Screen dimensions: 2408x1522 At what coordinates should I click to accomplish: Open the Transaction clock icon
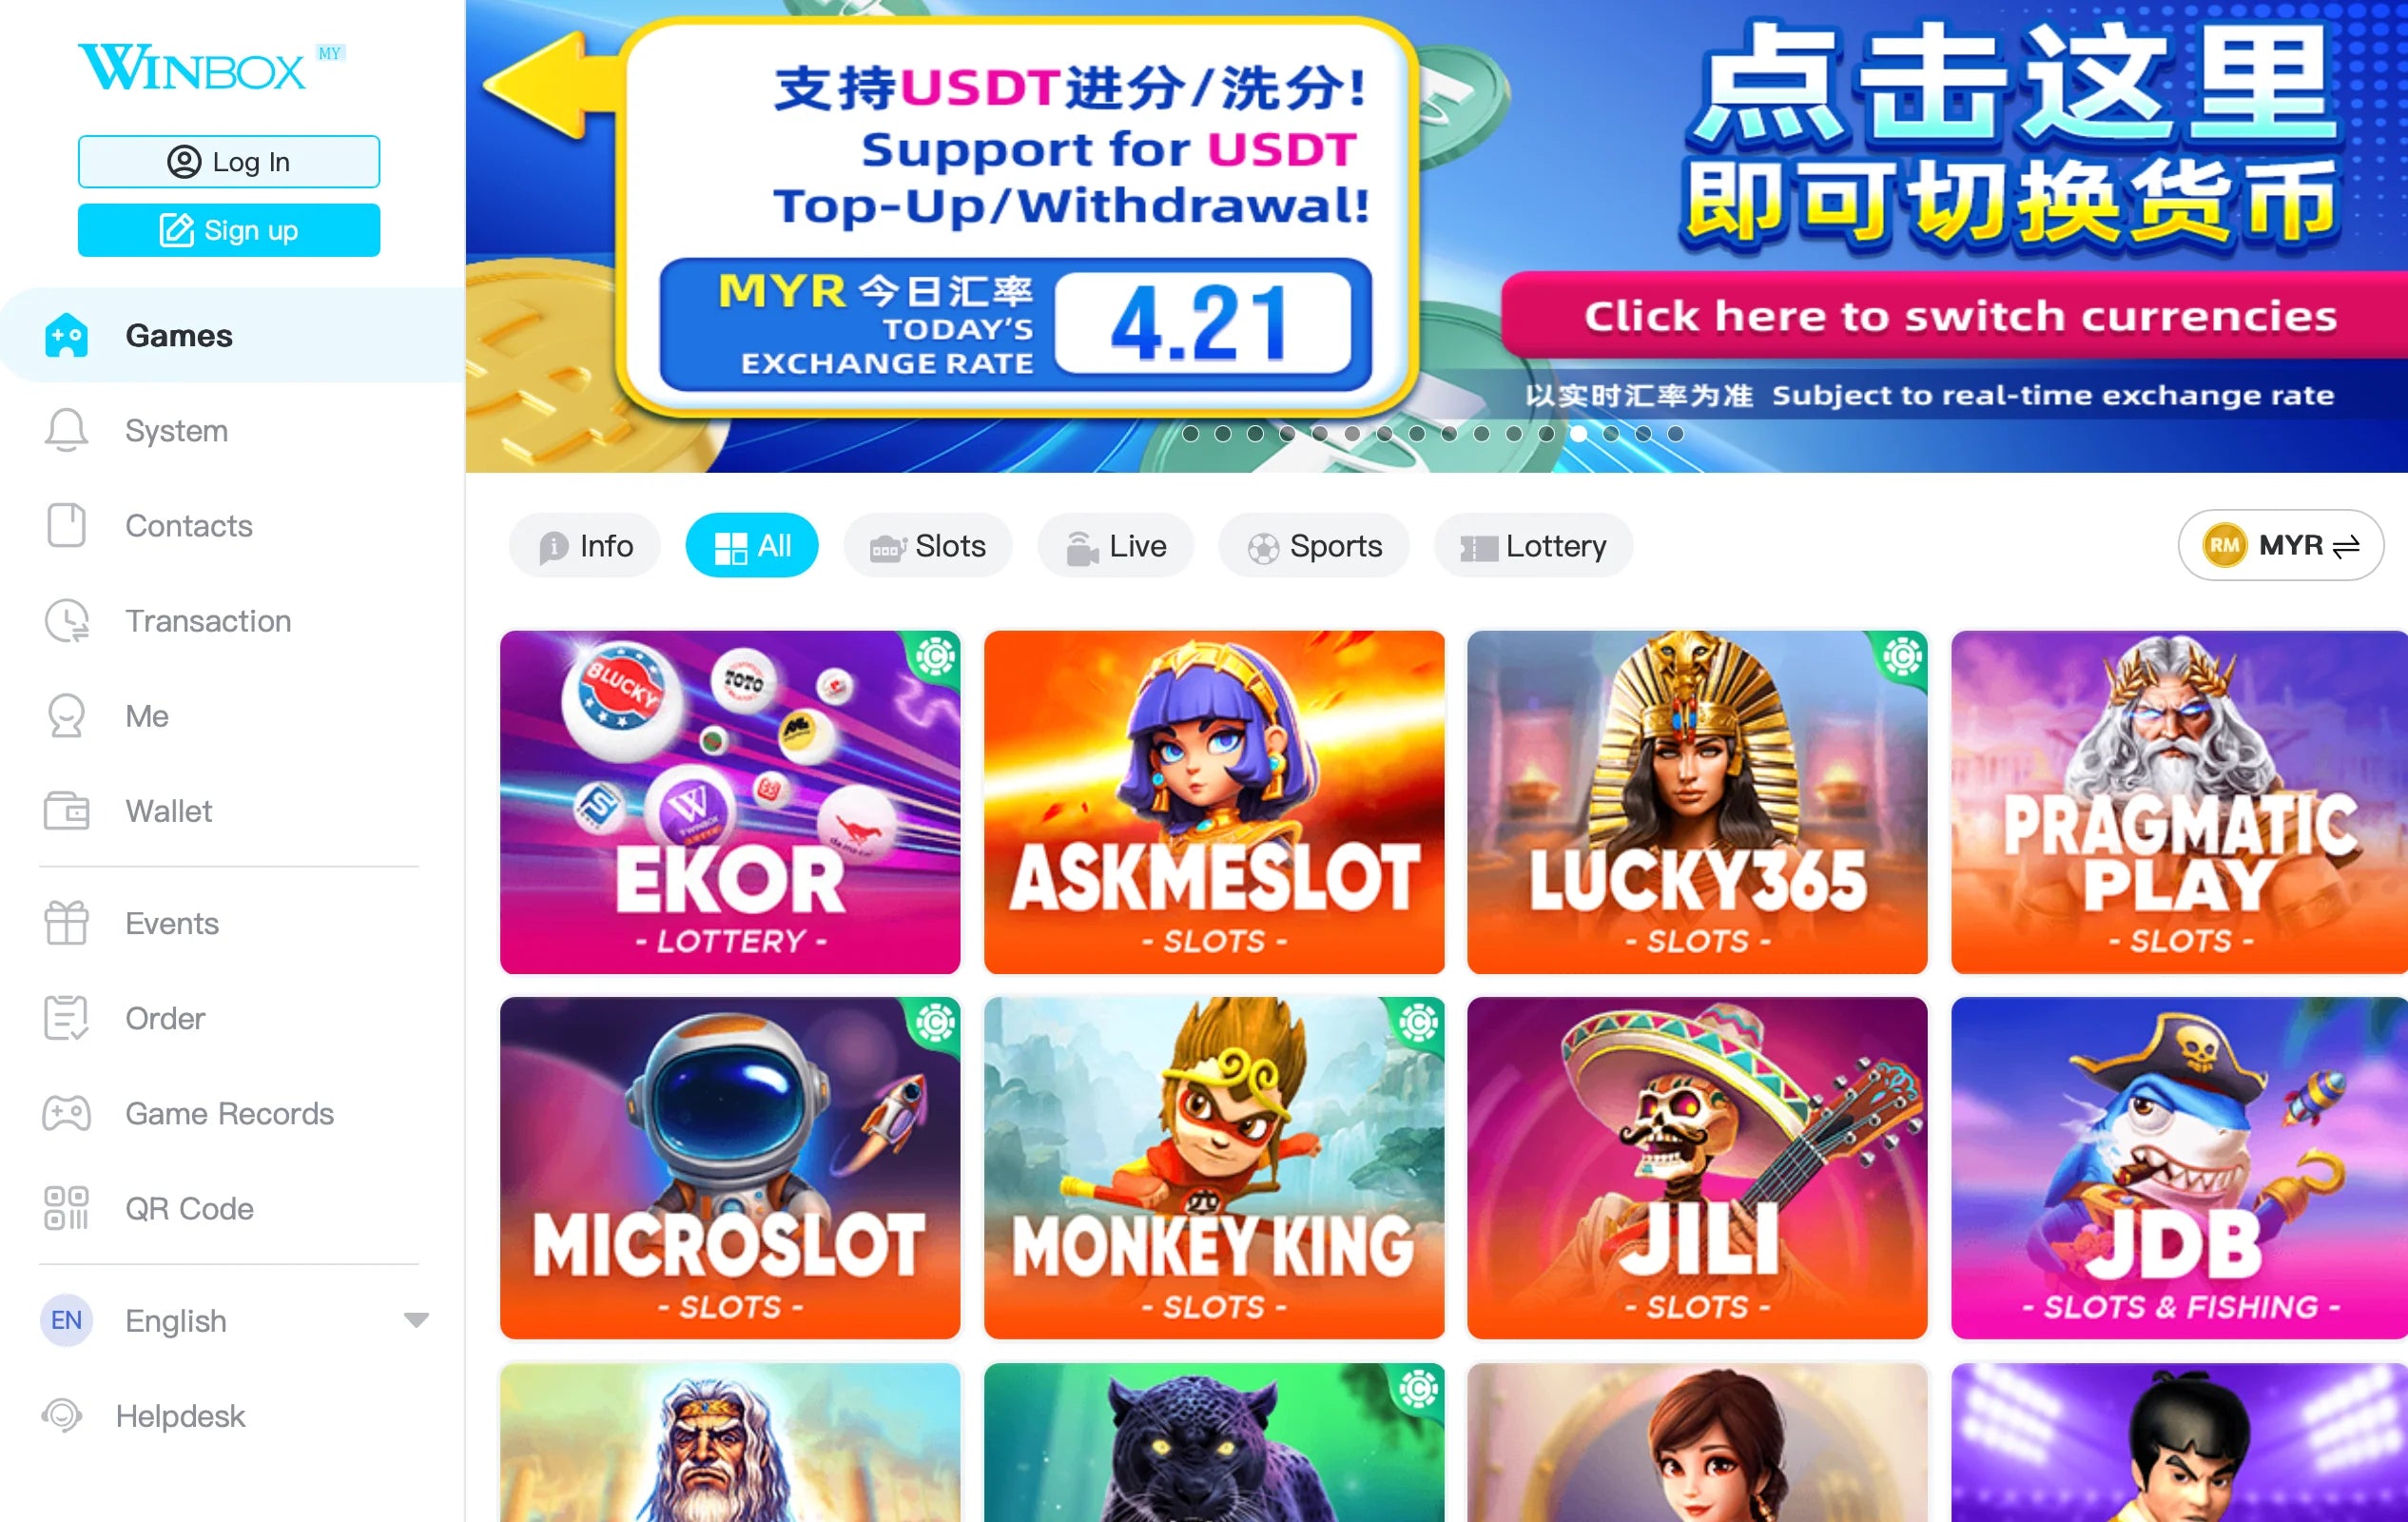coord(66,621)
